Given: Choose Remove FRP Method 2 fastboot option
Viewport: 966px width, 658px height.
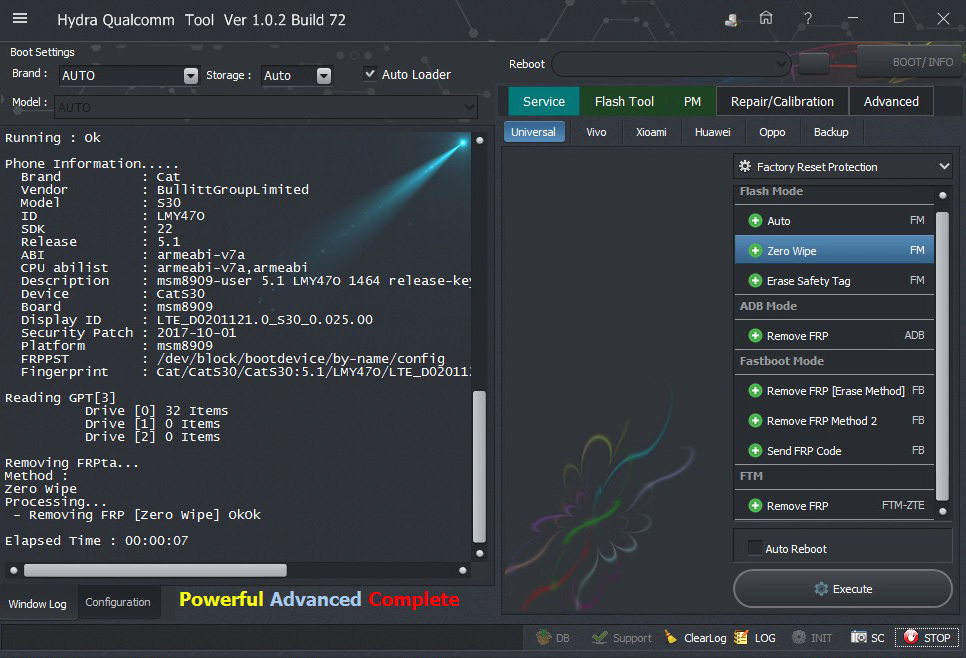Looking at the screenshot, I should click(834, 421).
